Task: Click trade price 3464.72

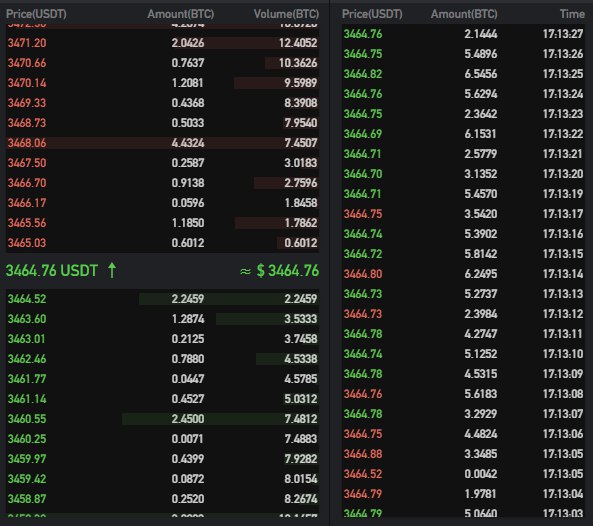Action: (x=363, y=254)
